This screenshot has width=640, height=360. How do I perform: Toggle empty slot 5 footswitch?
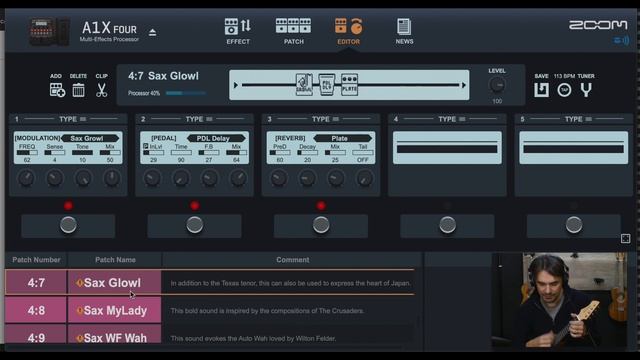tap(574, 225)
